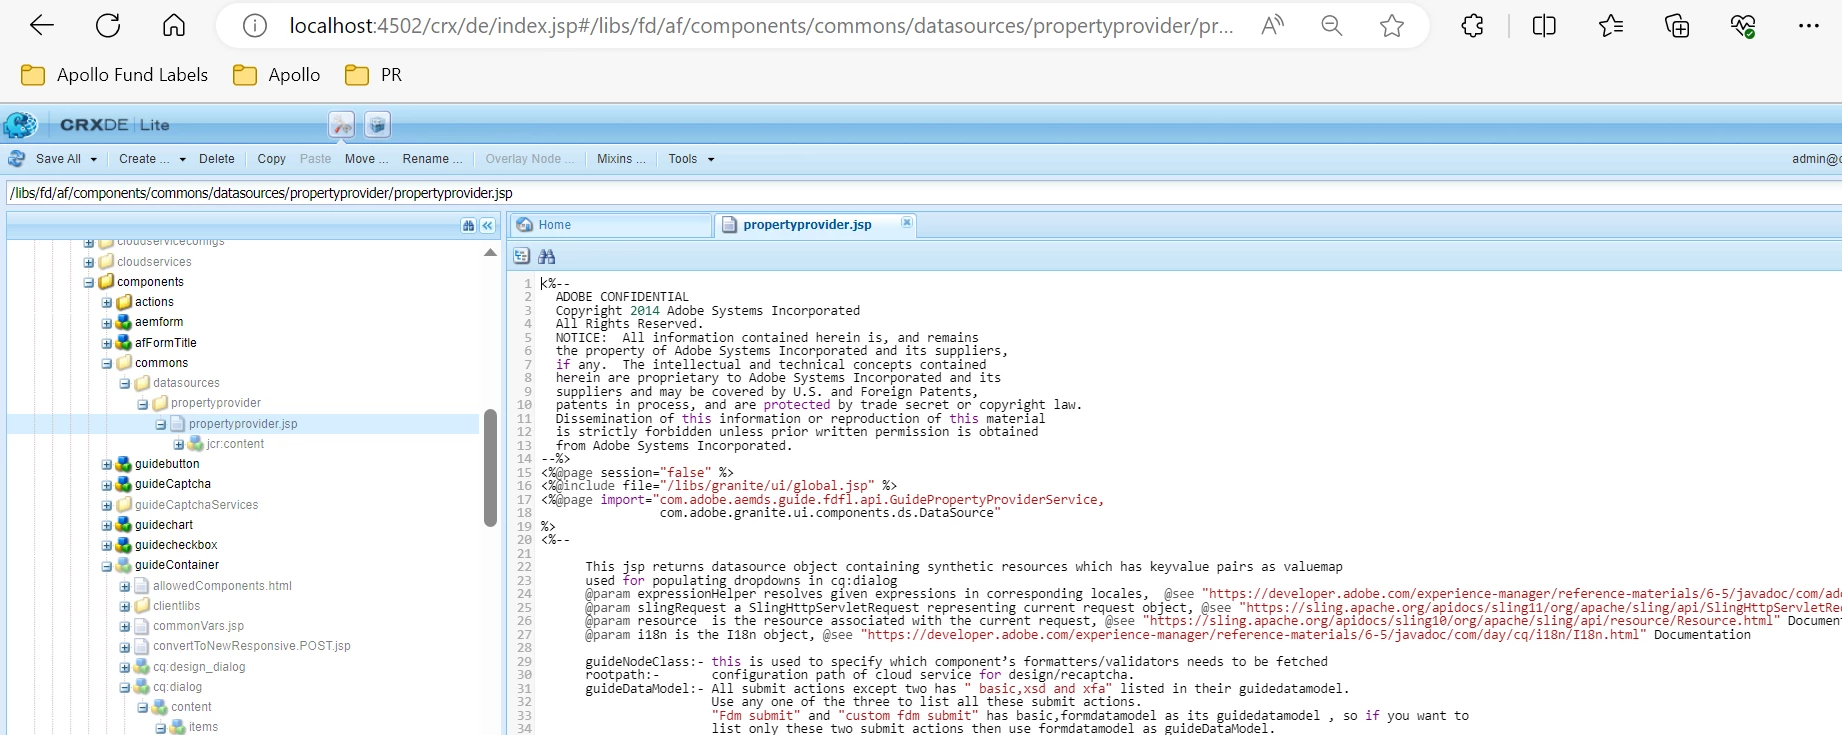The height and width of the screenshot is (735, 1842).
Task: Click the browser zoom out magnifier icon
Action: [1332, 26]
